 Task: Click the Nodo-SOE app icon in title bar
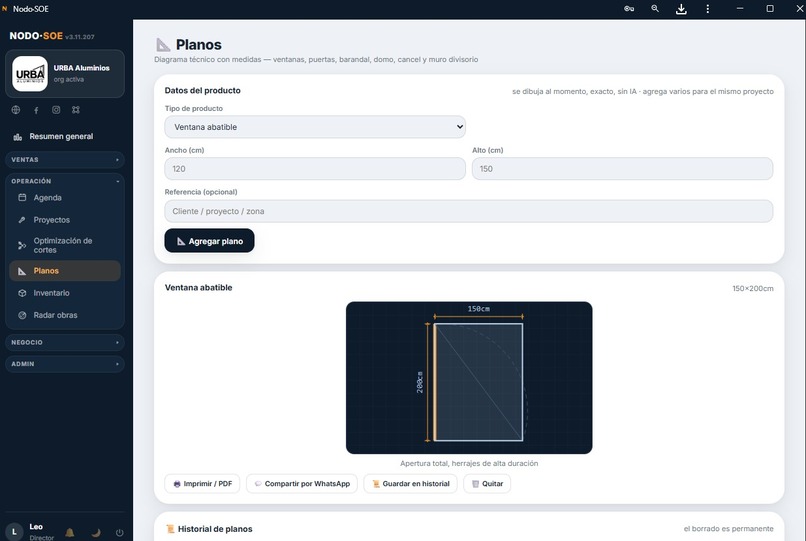coord(5,9)
